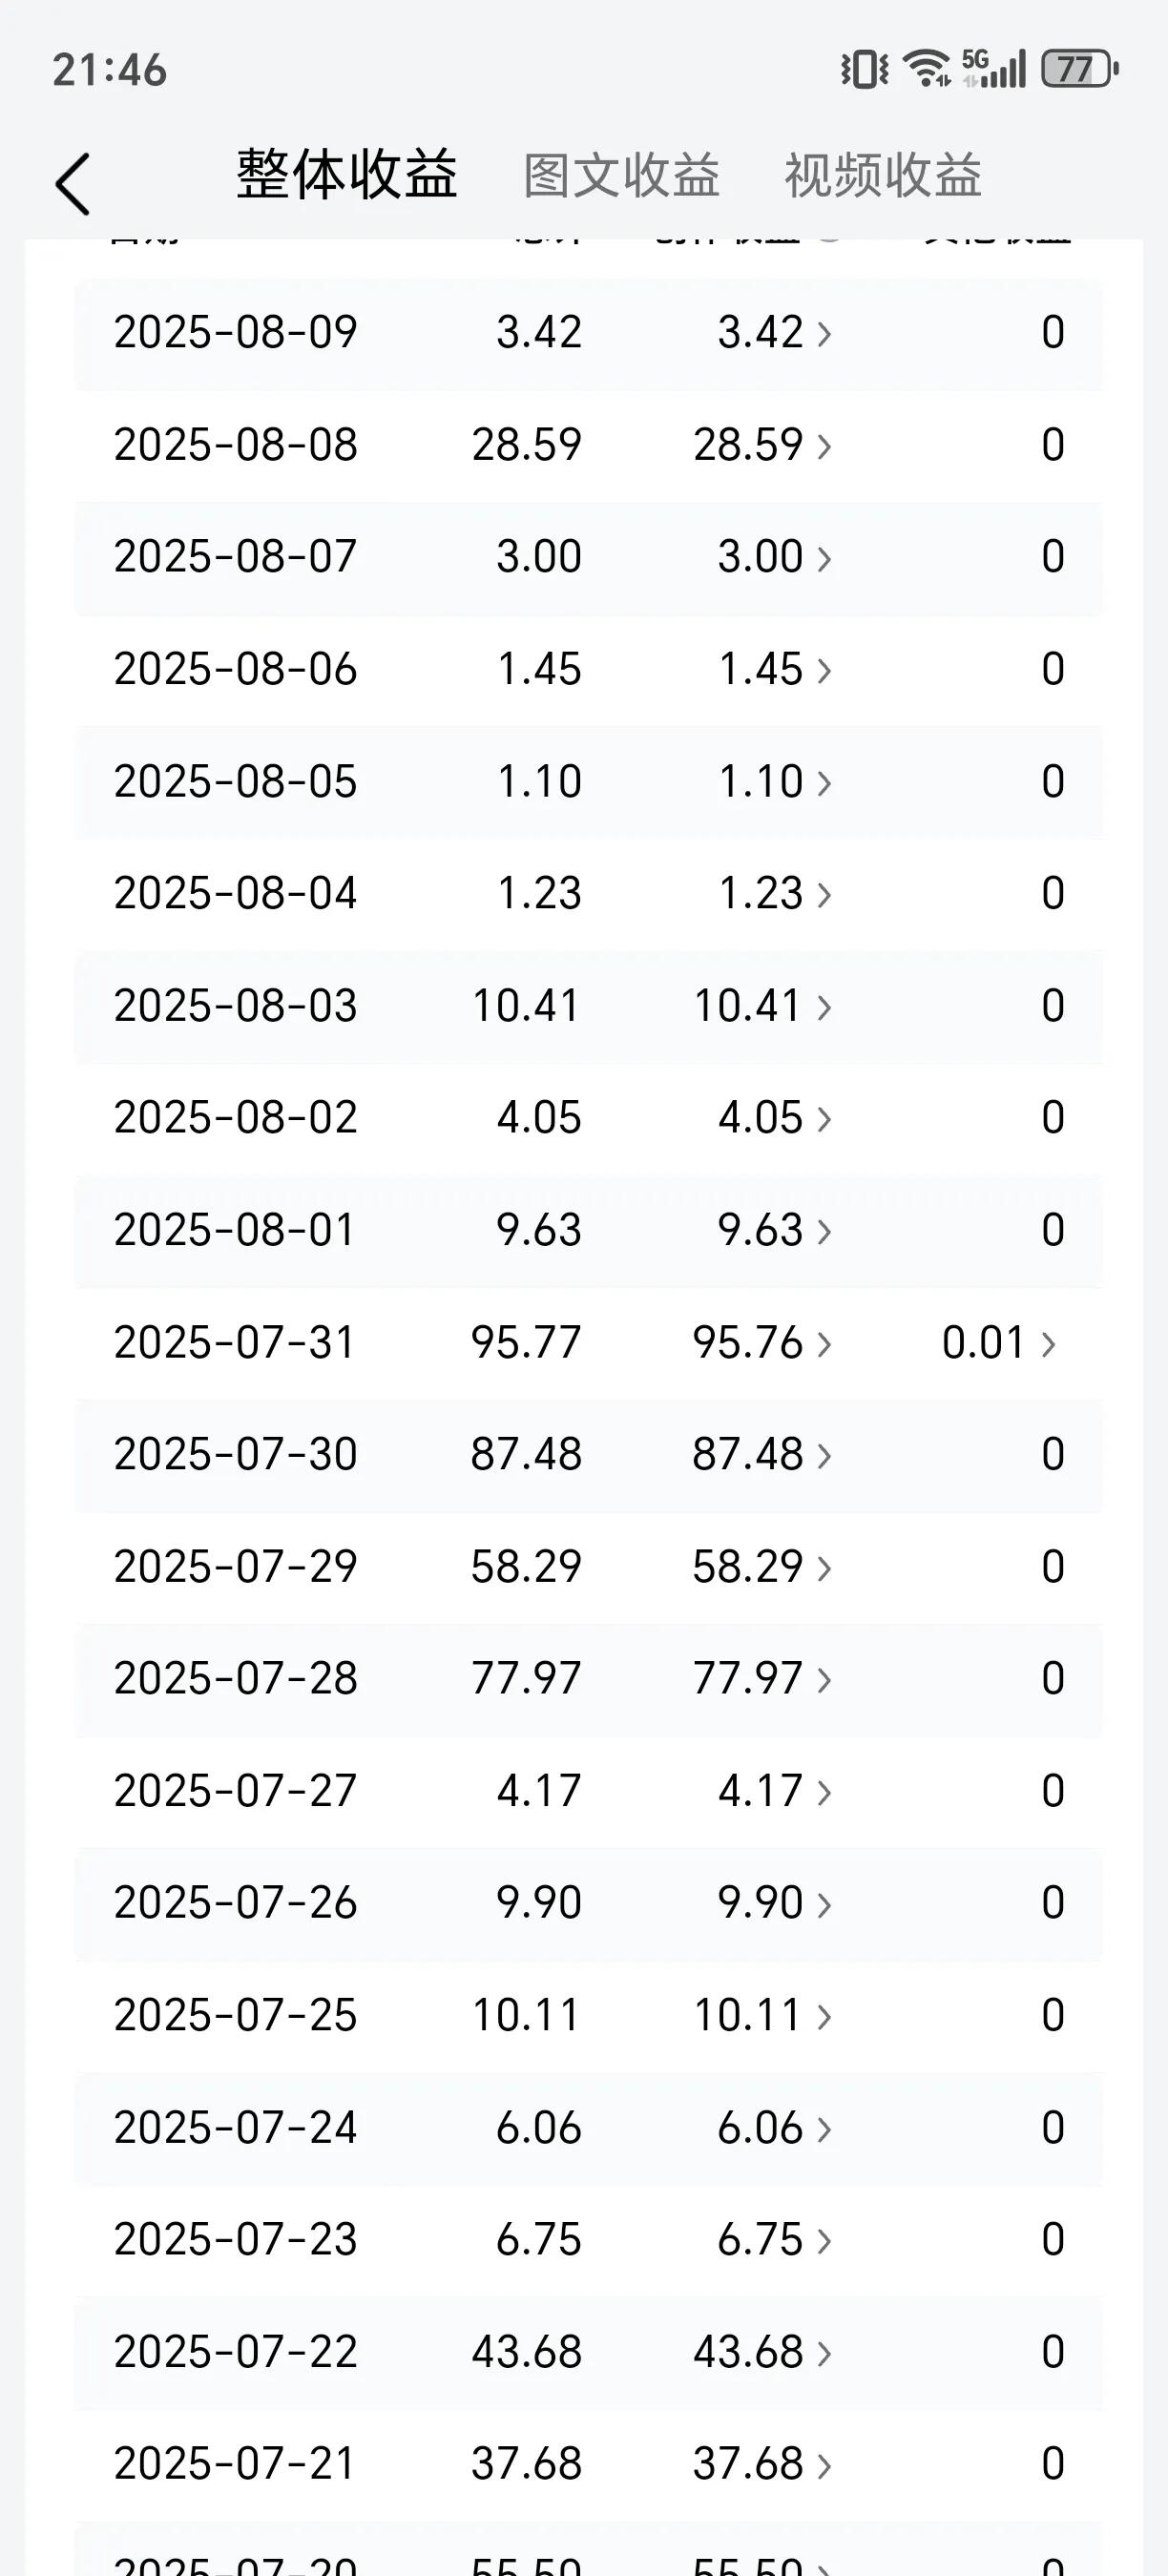Screen dimensions: 1168x2576
Task: Expand 3.42 earnings for 2025-08-09
Action: (775, 332)
